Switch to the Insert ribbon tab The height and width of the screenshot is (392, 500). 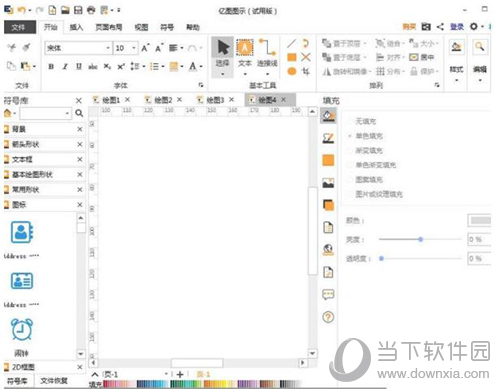coord(76,27)
